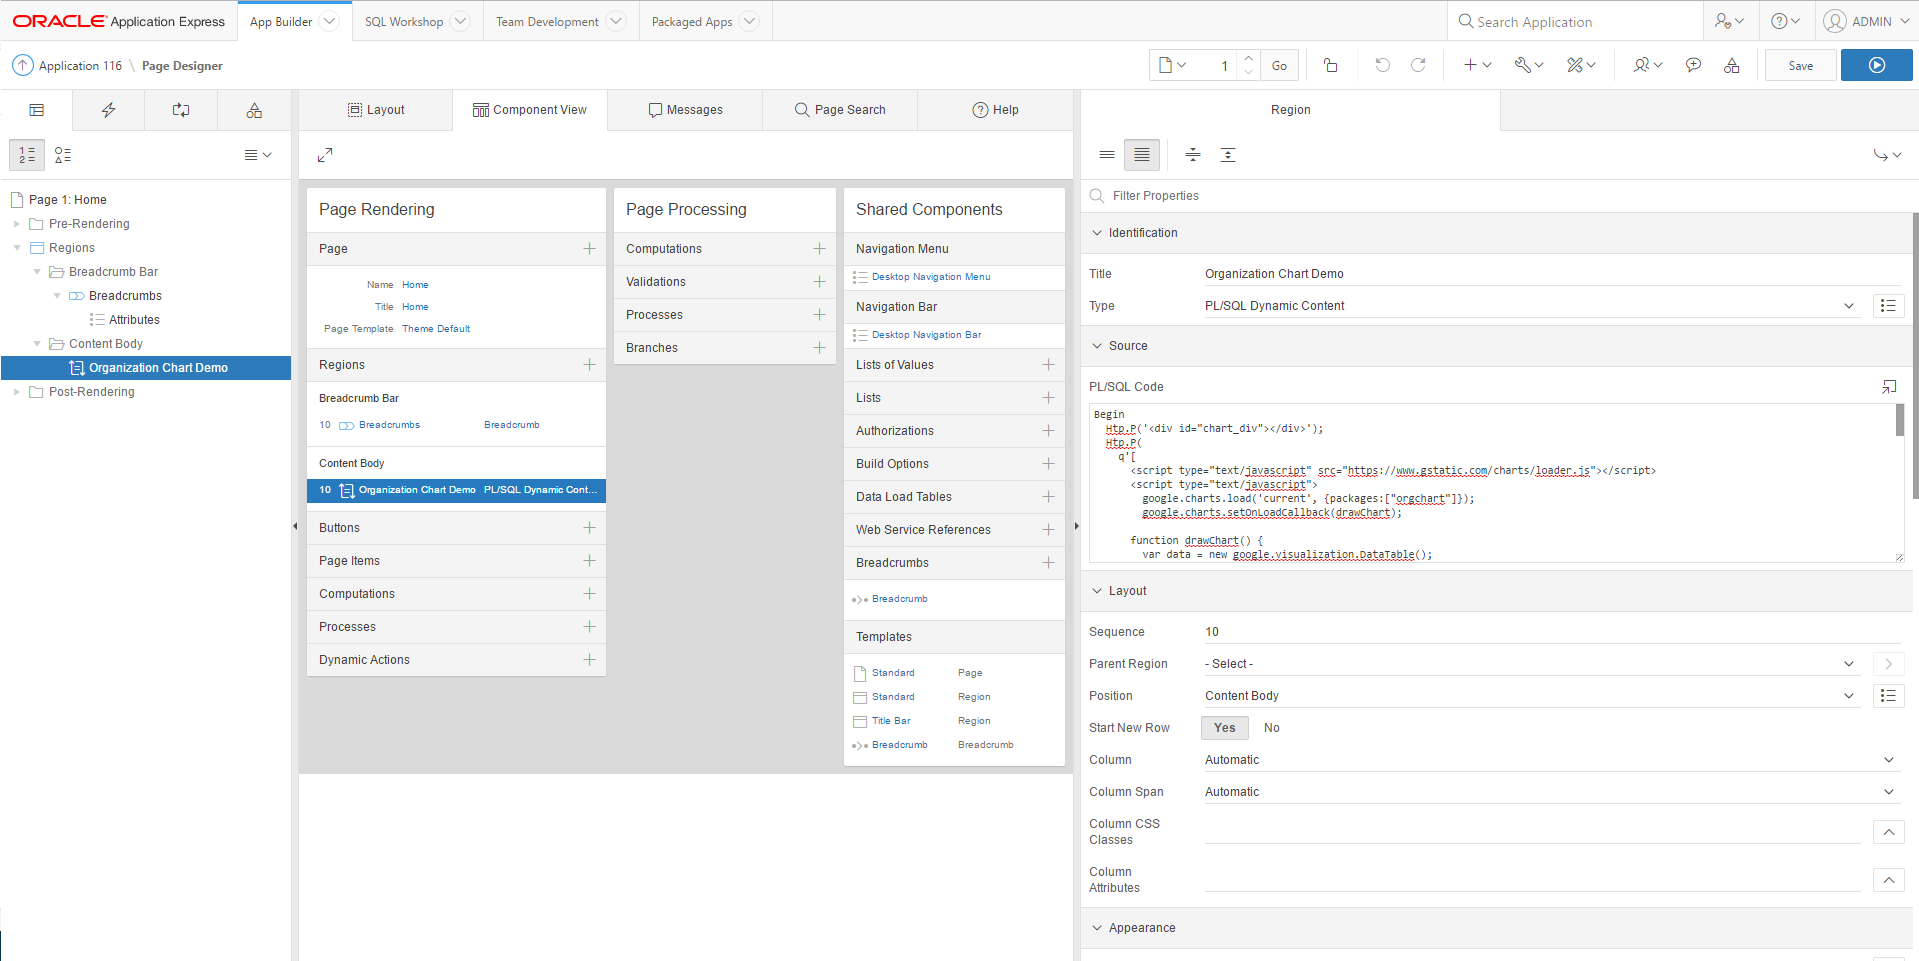Open the PL/SQL Code editor popup icon
The width and height of the screenshot is (1919, 961).
pos(1888,386)
